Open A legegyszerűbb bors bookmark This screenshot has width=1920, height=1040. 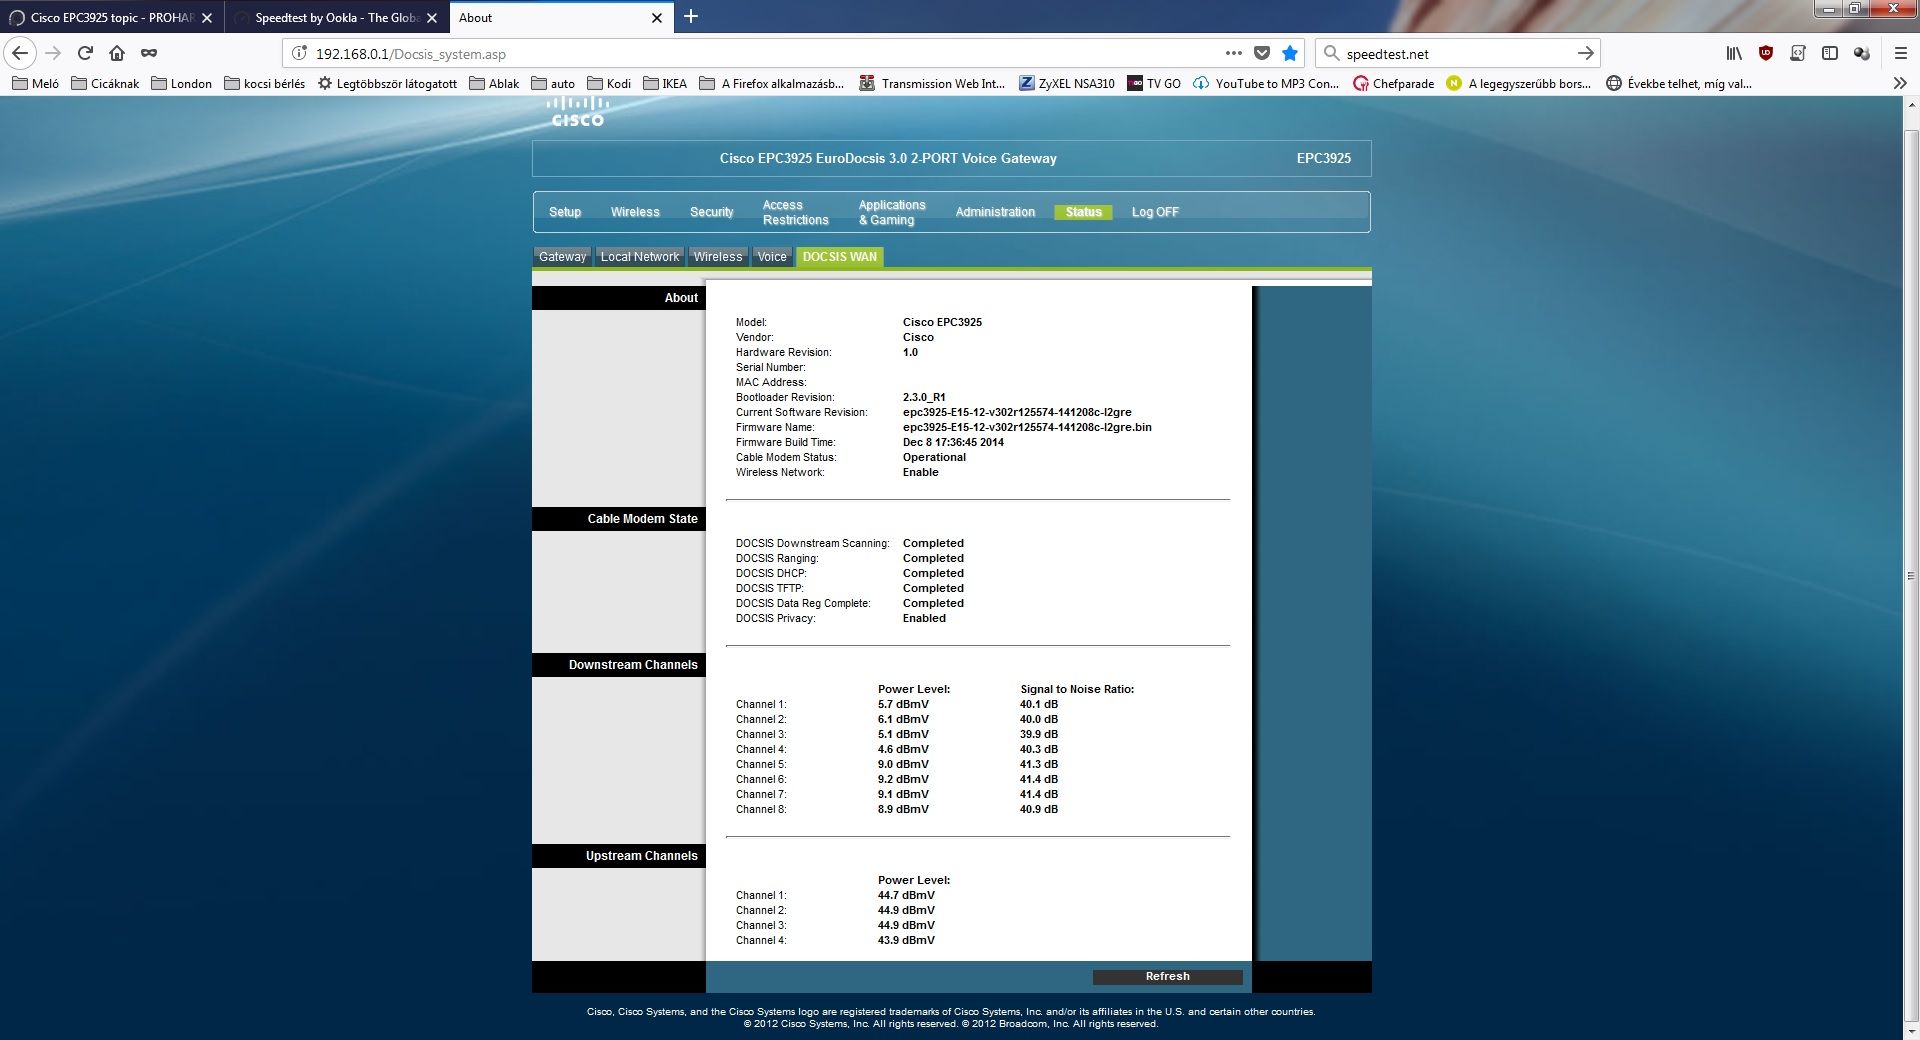click(1519, 84)
